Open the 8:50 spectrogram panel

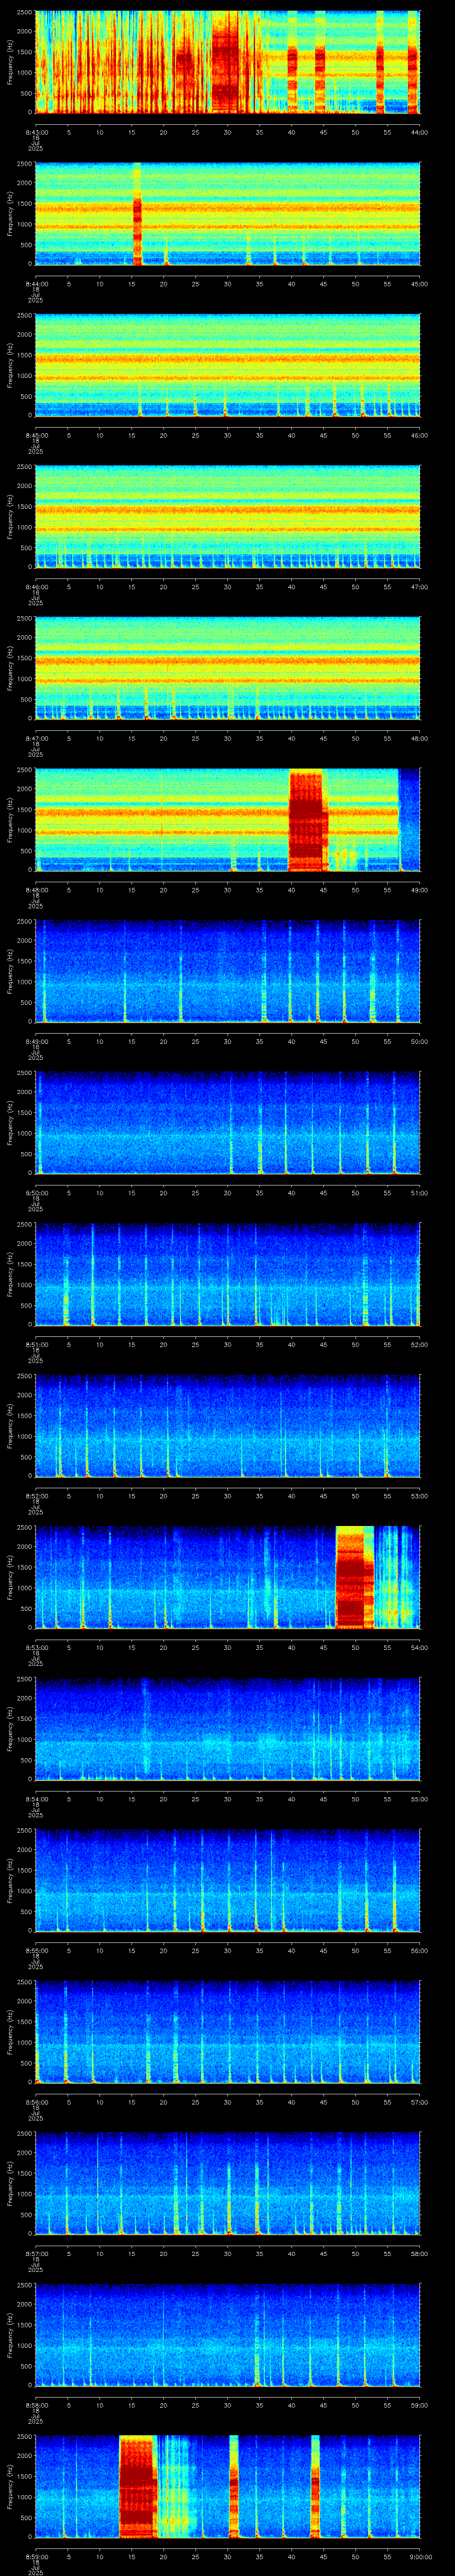pyautogui.click(x=227, y=1123)
